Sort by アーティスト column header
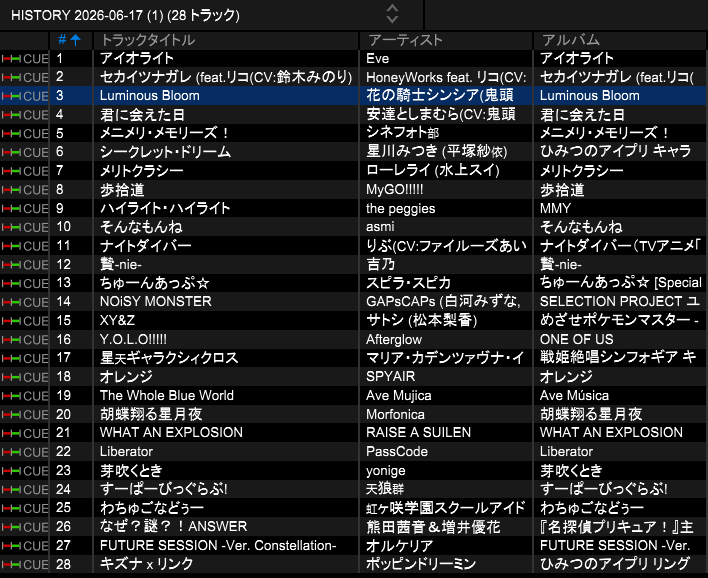This screenshot has height=578, width=708. (x=446, y=40)
